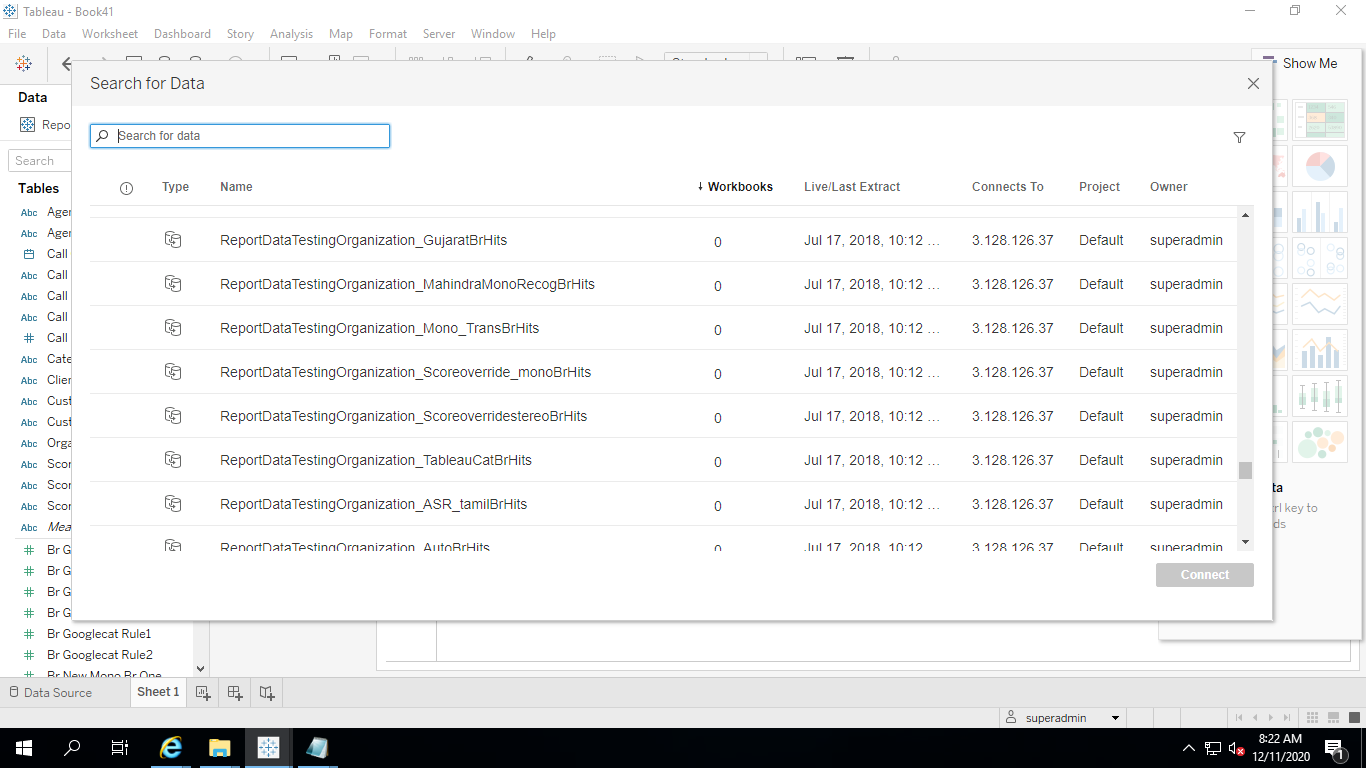This screenshot has width=1366, height=768.
Task: Click the data source icon for GujaratBrHits row
Action: click(x=173, y=240)
